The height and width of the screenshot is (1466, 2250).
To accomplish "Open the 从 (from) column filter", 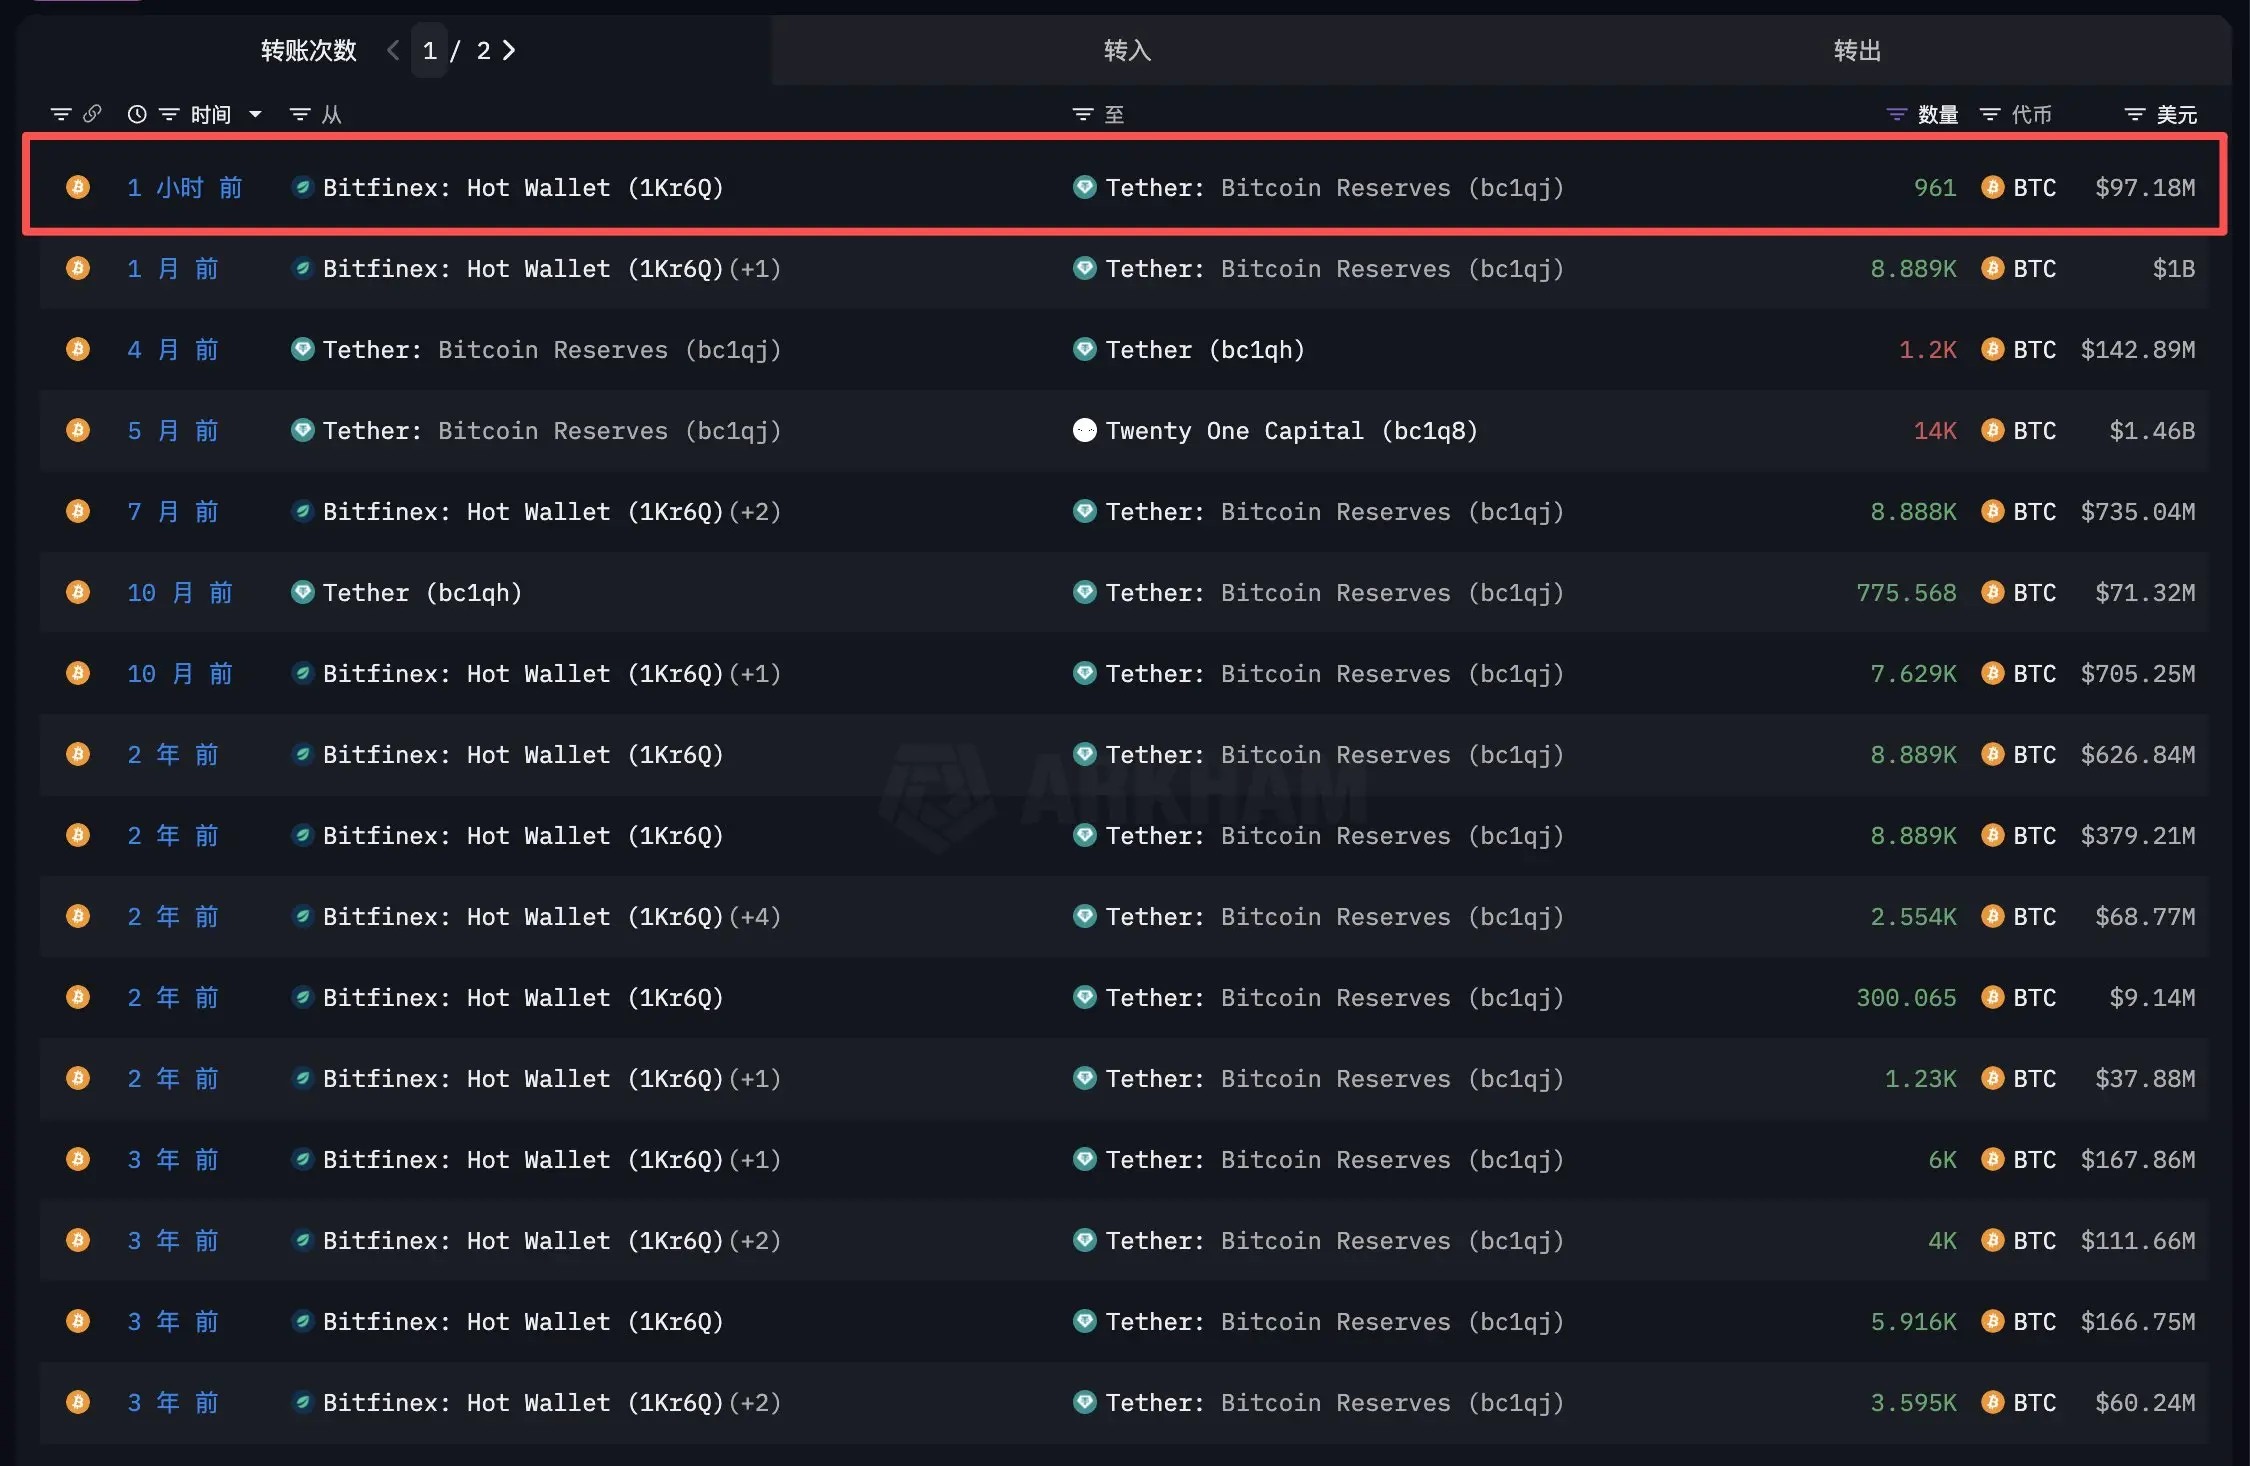I will point(300,114).
